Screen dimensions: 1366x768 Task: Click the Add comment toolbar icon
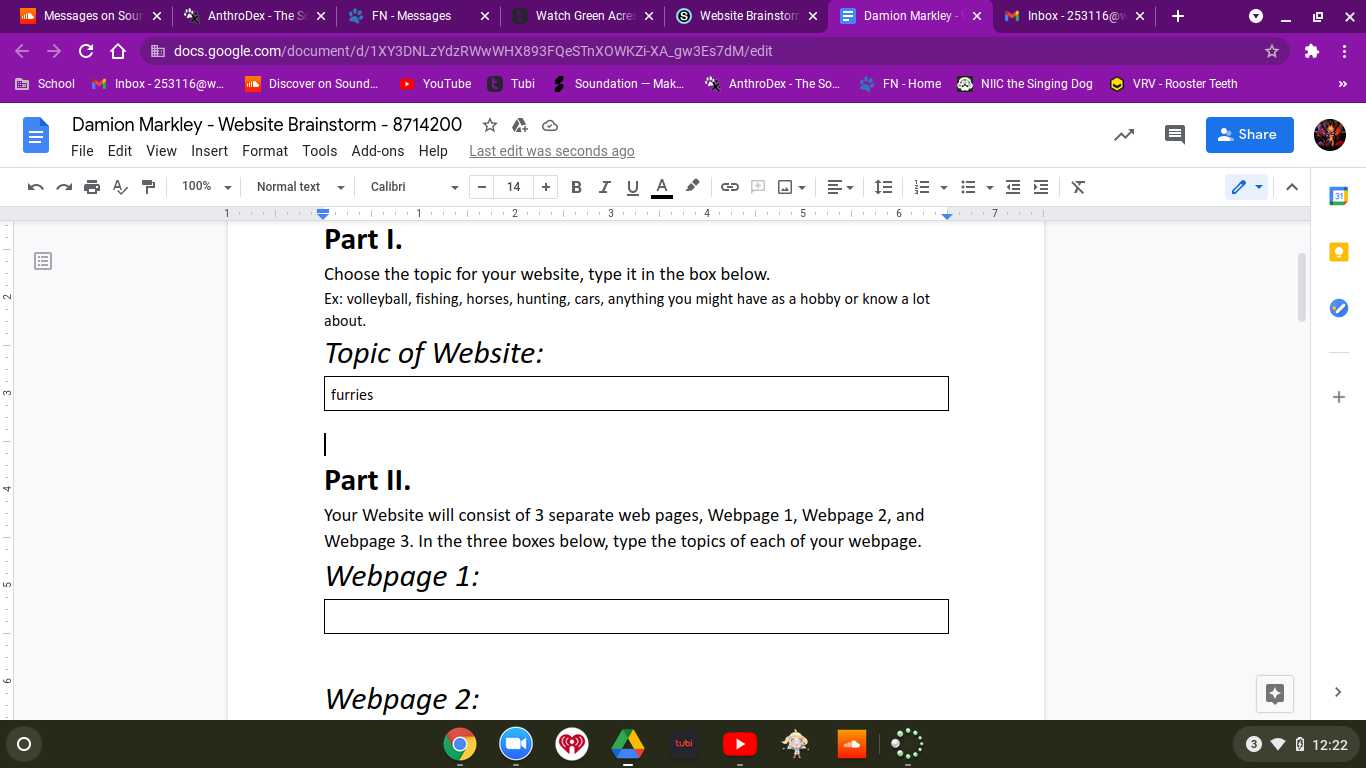coord(758,187)
